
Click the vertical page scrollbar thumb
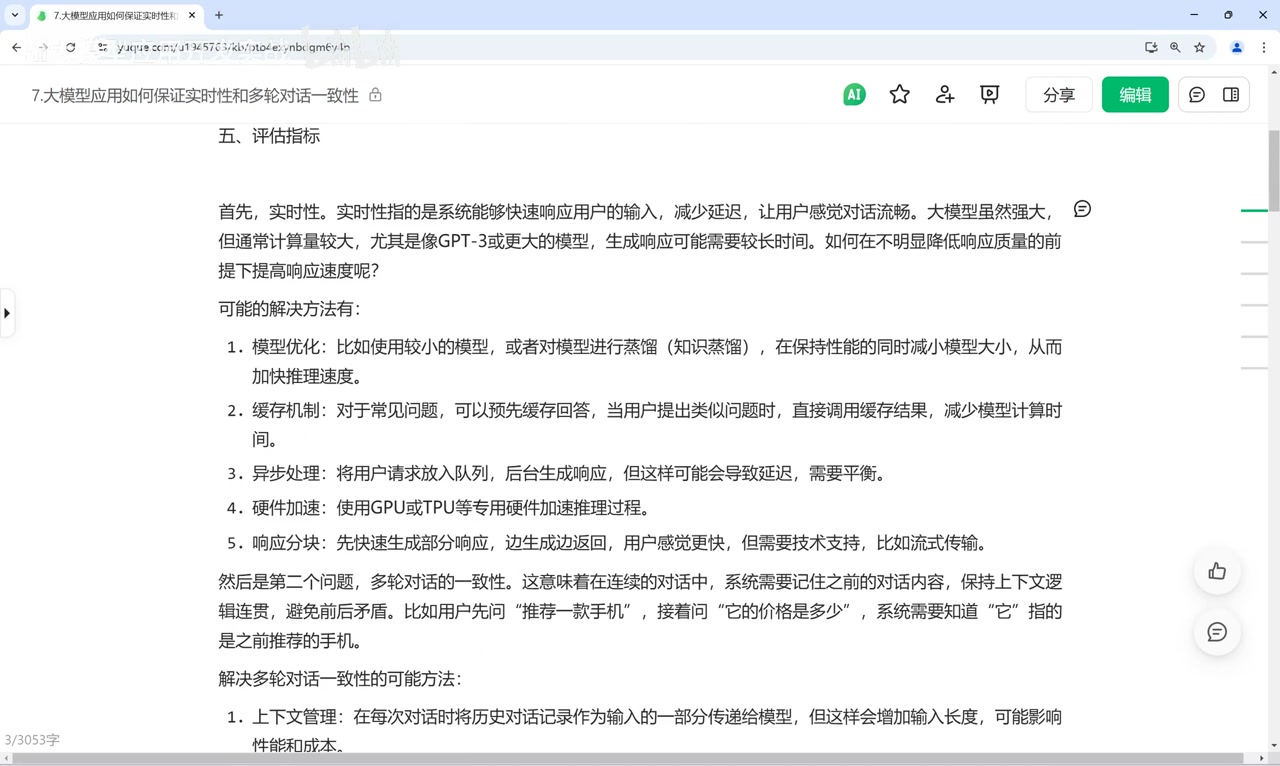point(1274,170)
